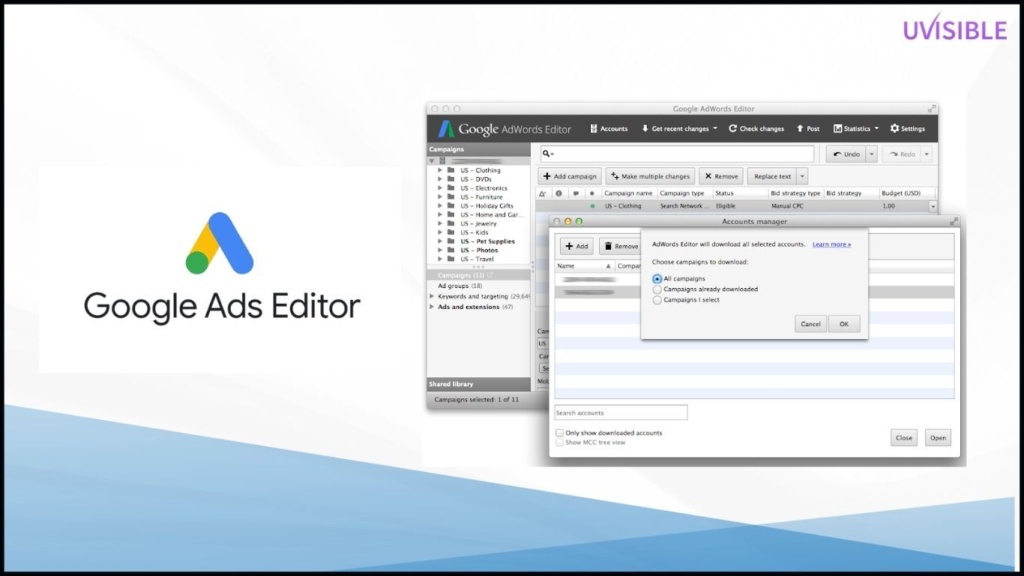Click Remove in the campaign toolbar
Viewport: 1024px width, 576px height.
click(721, 176)
